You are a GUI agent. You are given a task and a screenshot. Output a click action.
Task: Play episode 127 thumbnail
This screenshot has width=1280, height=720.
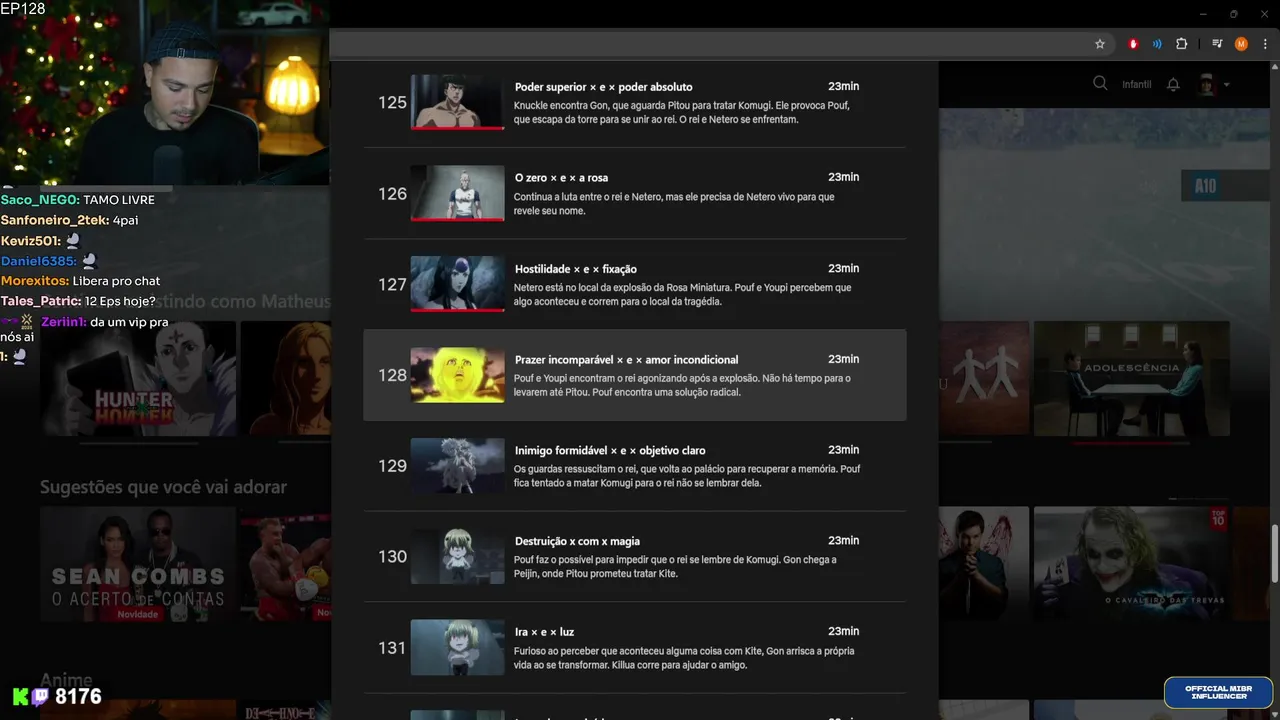tap(457, 284)
